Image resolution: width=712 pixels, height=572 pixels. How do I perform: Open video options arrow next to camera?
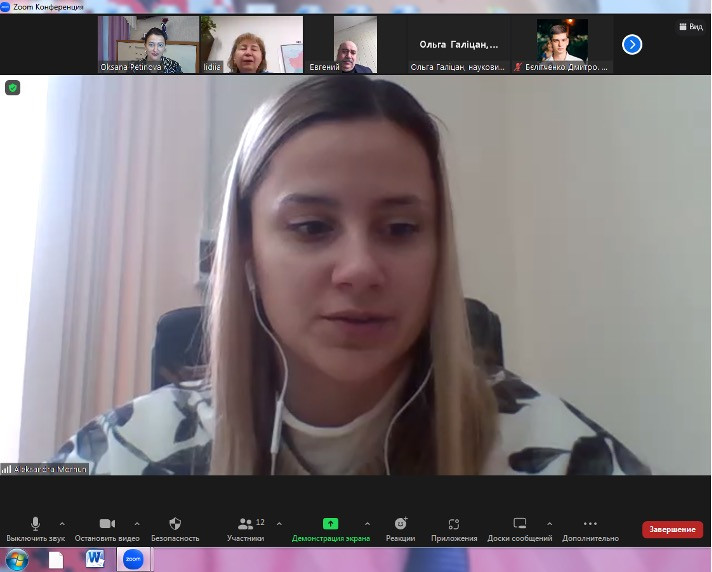137,524
